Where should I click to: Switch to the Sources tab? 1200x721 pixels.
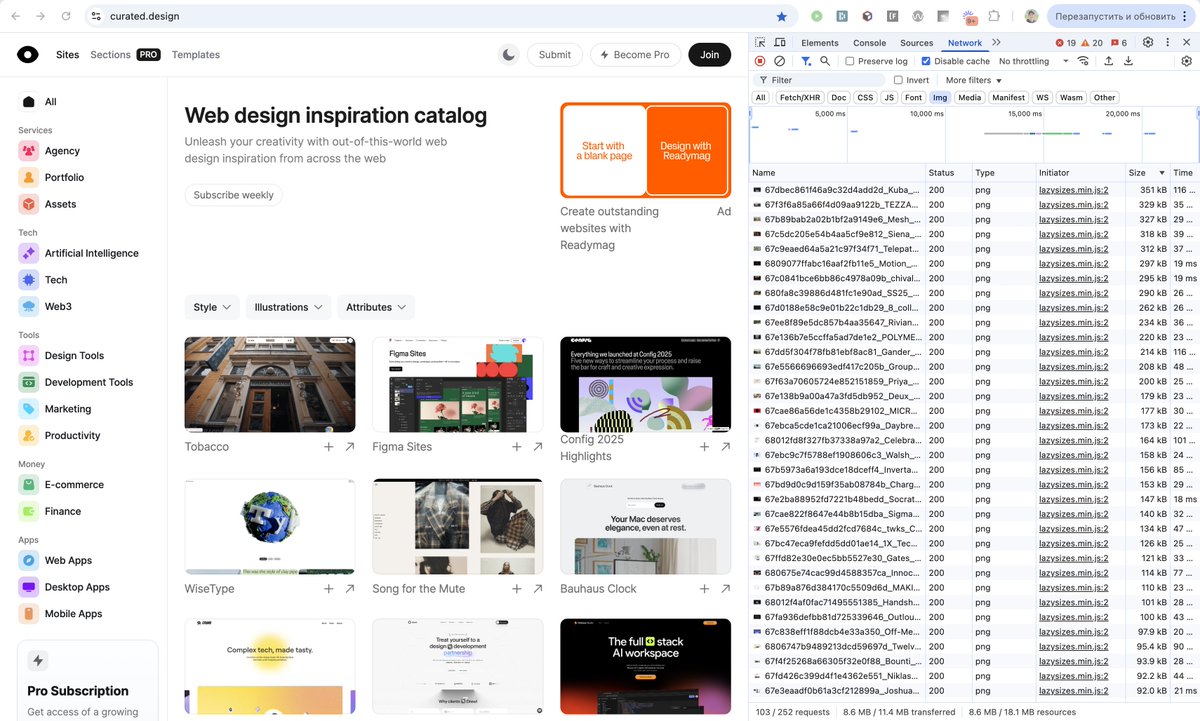click(x=916, y=43)
